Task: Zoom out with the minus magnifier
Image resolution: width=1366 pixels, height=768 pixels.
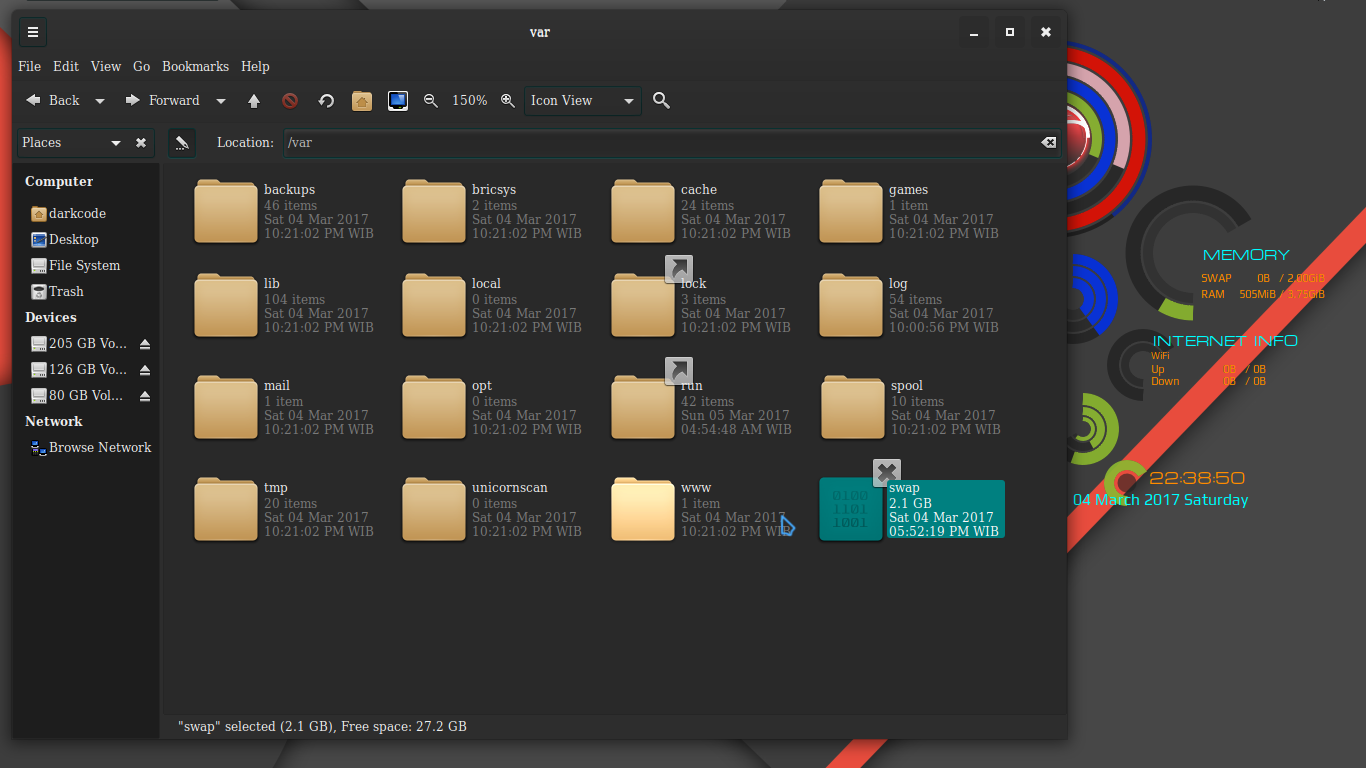Action: point(431,100)
